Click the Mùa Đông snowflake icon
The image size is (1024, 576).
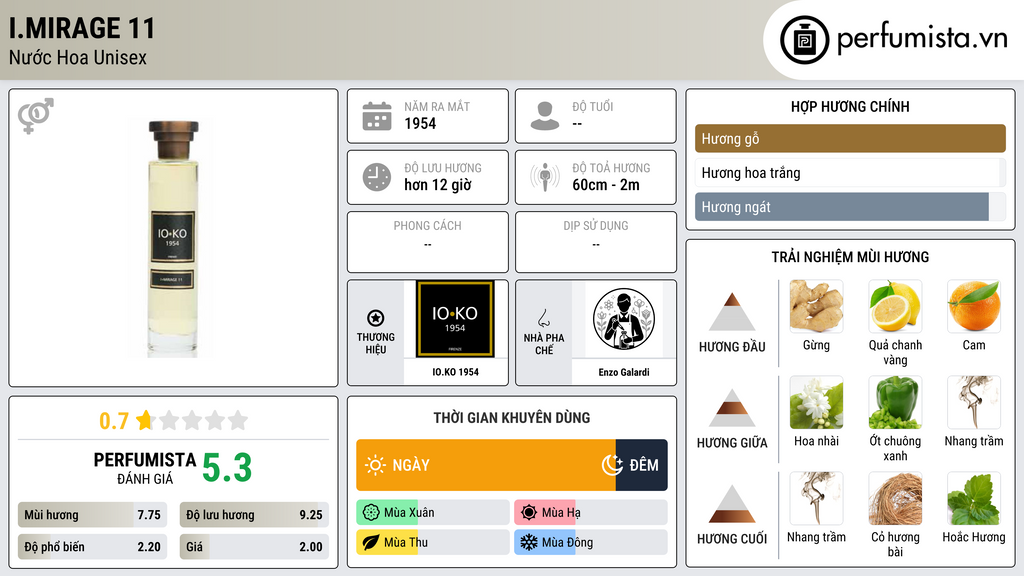[x=529, y=542]
